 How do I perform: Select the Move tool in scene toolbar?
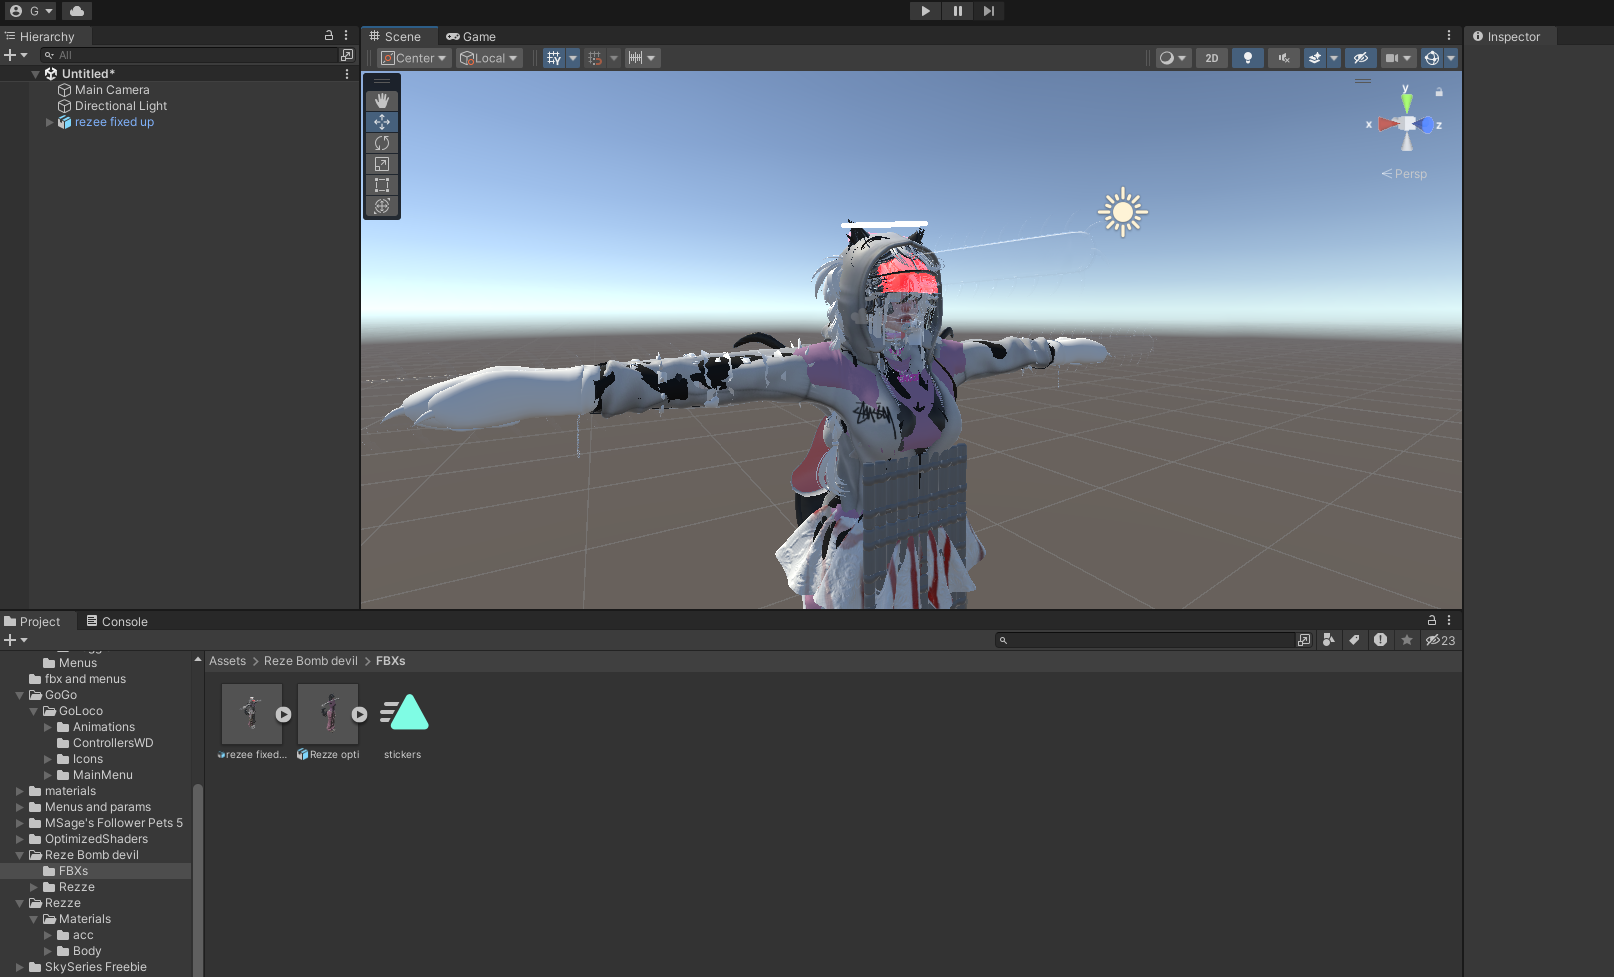point(382,122)
